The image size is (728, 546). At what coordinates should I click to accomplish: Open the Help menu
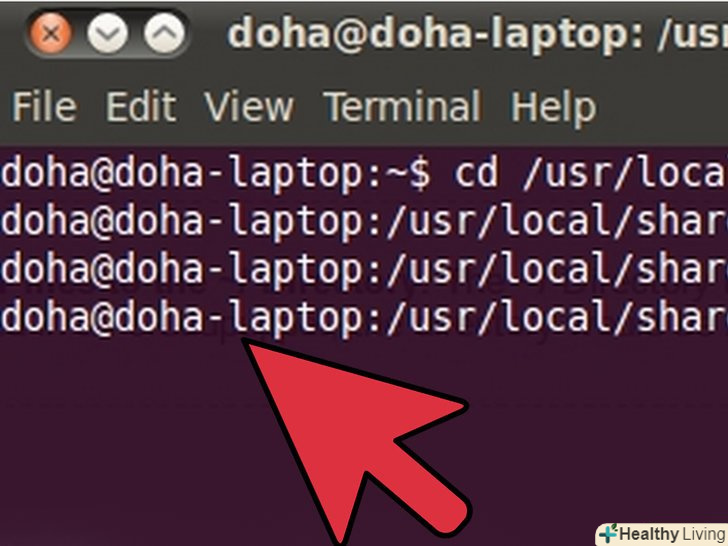point(553,107)
